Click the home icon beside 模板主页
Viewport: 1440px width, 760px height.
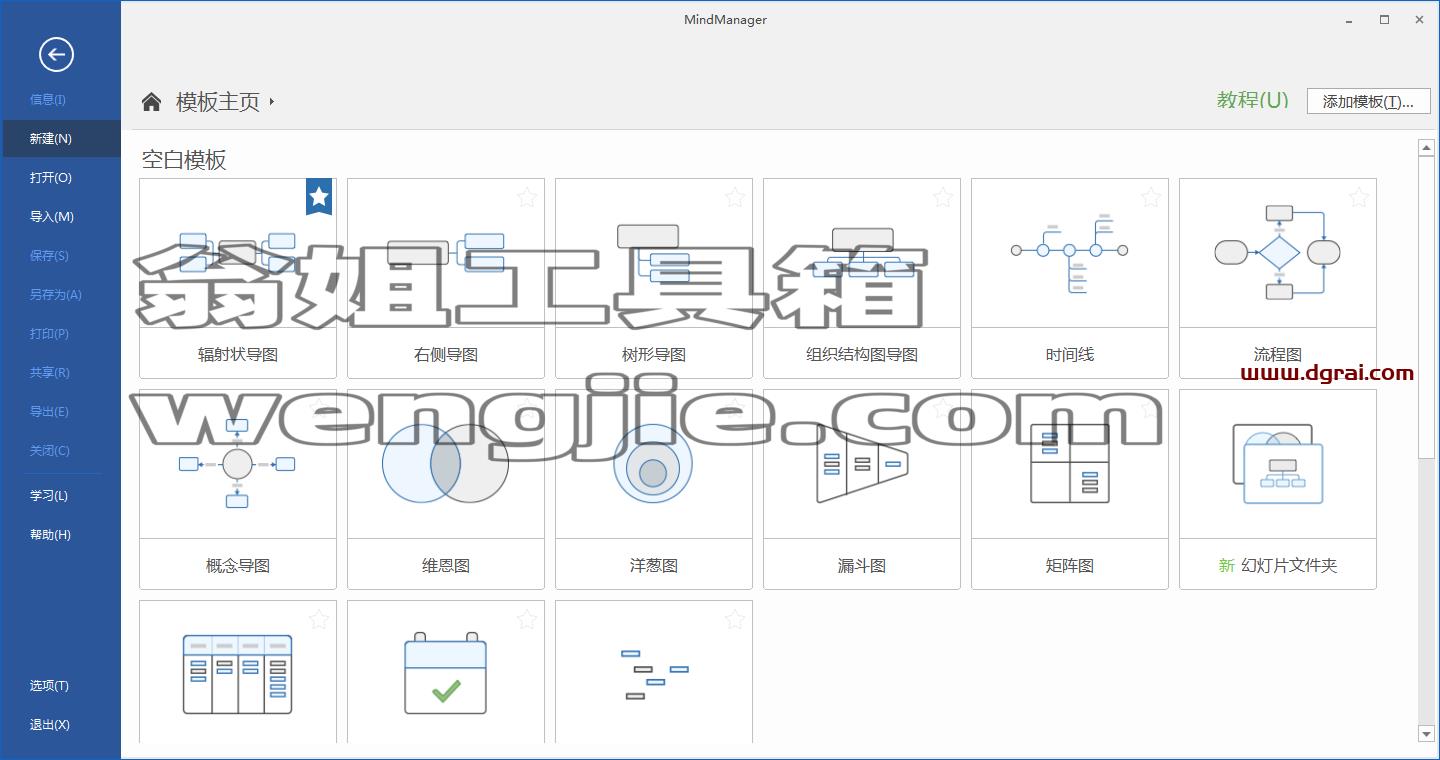151,101
